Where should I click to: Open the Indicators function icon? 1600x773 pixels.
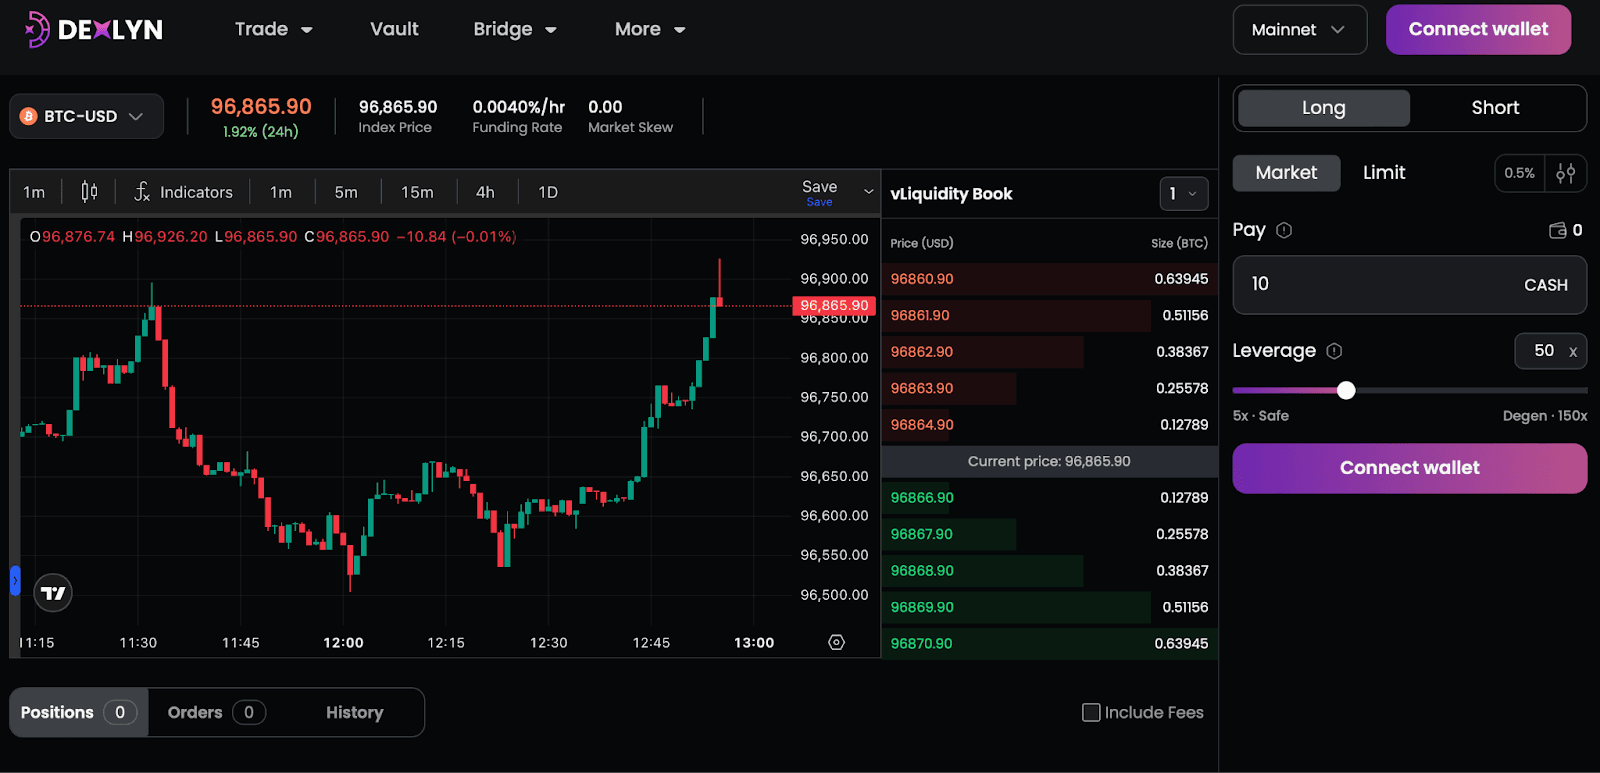(142, 192)
